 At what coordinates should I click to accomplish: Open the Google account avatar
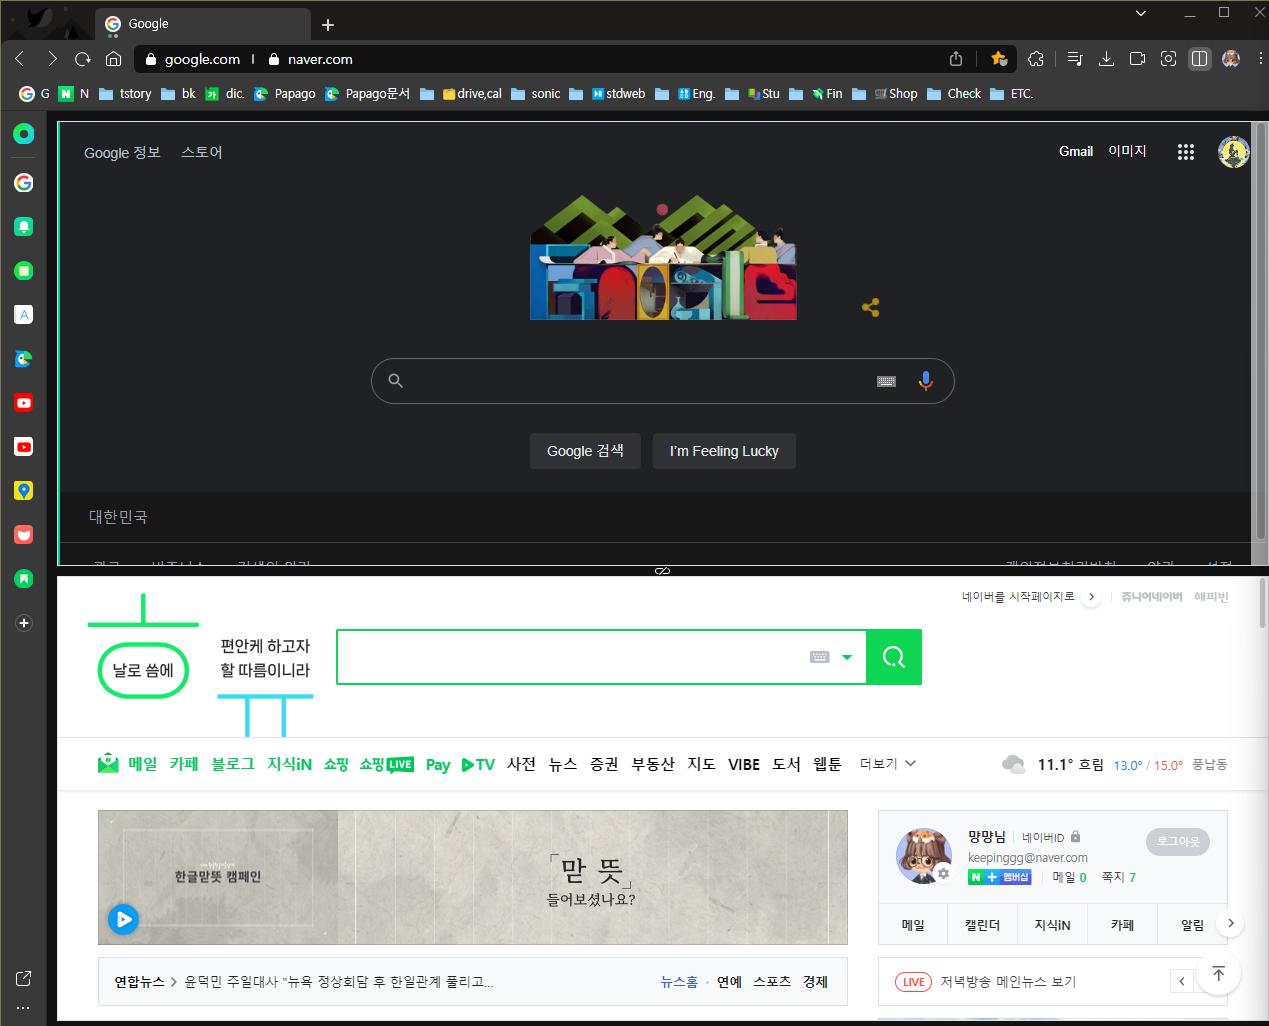(x=1233, y=152)
